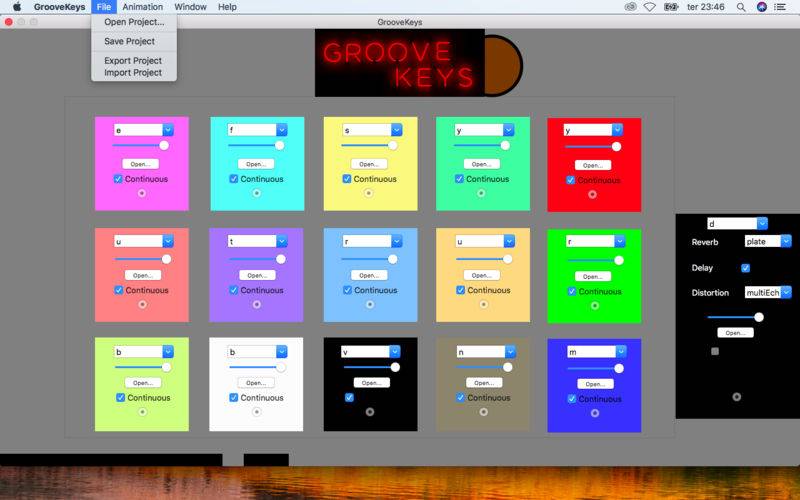Click round indicator in olive pad
Image resolution: width=800 pixels, height=500 pixels.
[x=484, y=412]
